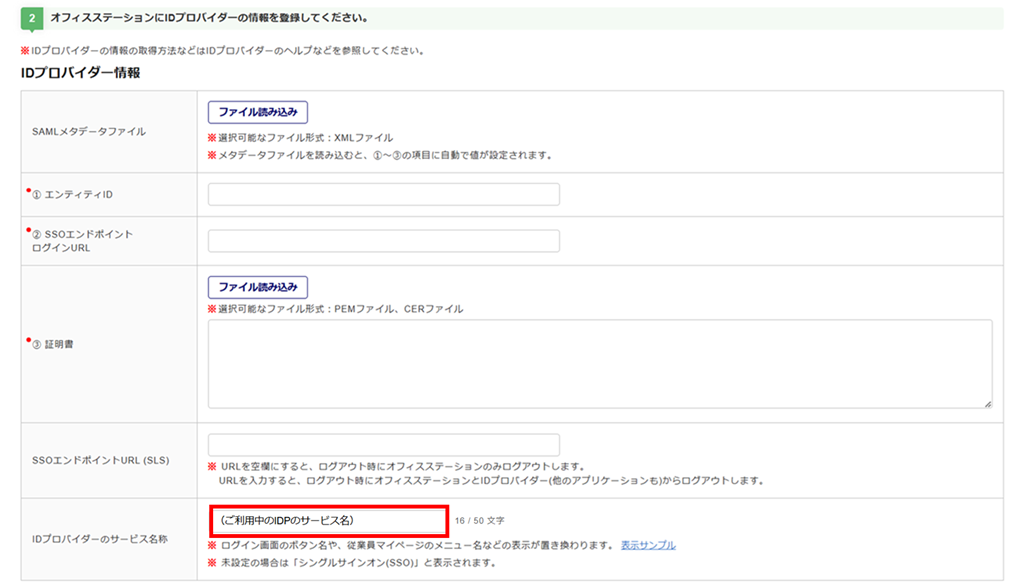
Task: Click inside the 証明書 text area
Action: tap(600, 364)
